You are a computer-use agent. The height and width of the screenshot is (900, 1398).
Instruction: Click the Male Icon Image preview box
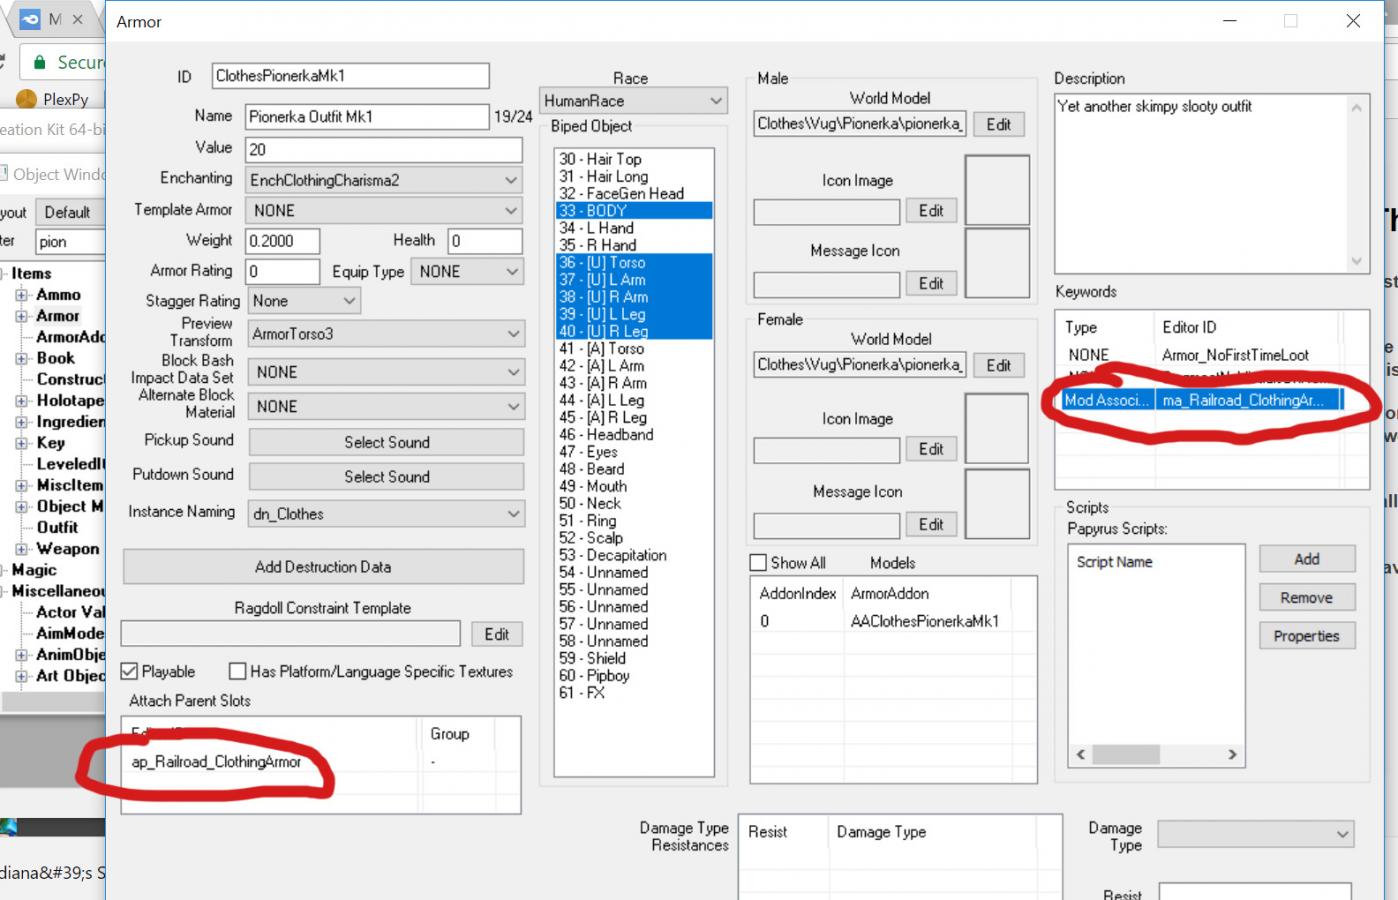point(997,190)
